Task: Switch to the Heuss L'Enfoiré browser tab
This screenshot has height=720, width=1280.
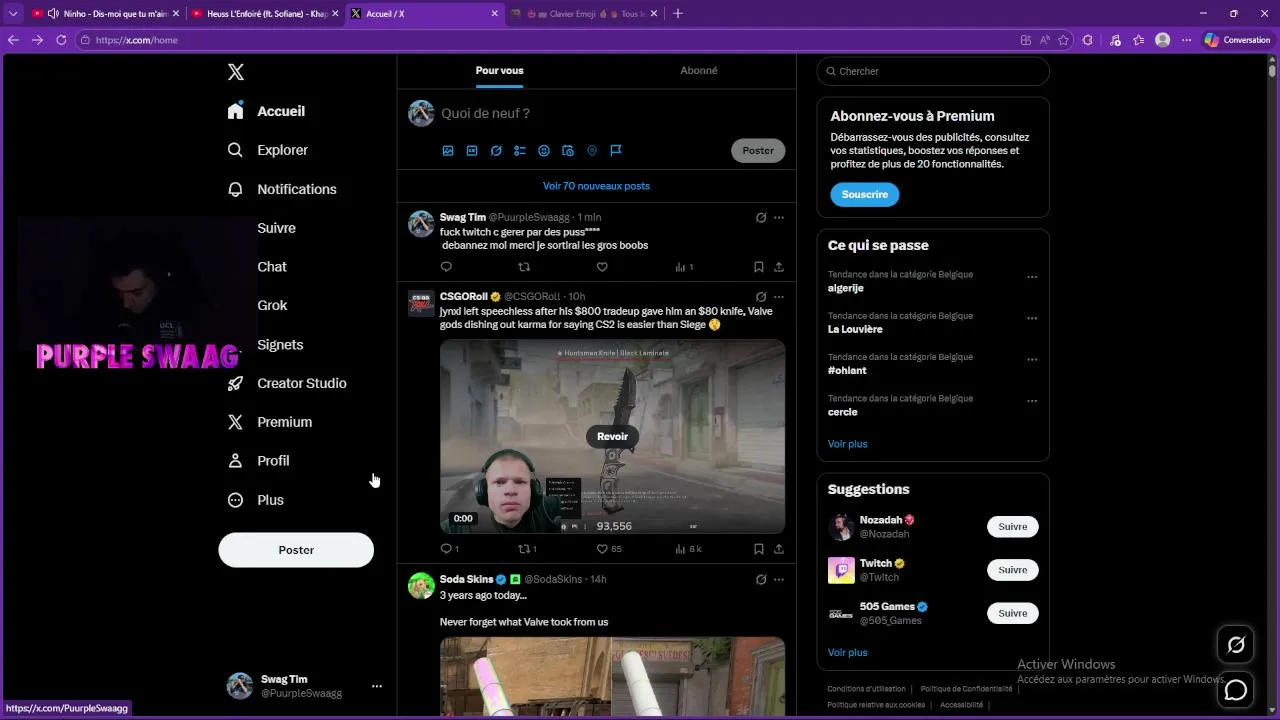Action: pos(266,14)
